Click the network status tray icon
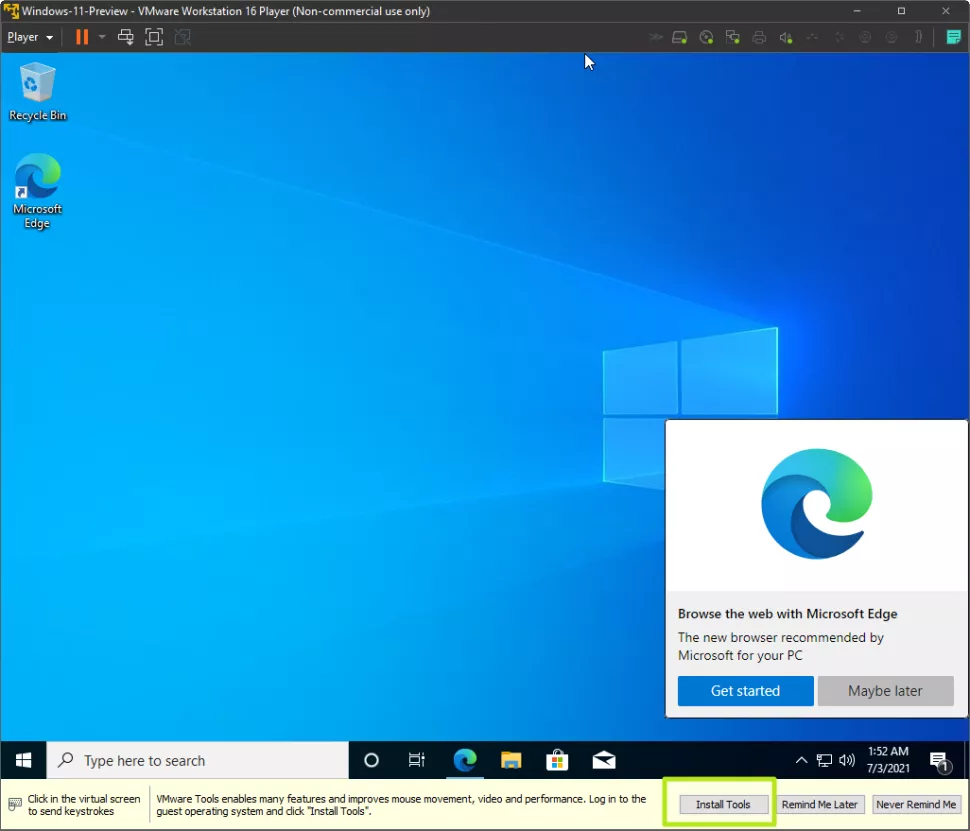Viewport: 970px width, 831px height. coord(824,760)
